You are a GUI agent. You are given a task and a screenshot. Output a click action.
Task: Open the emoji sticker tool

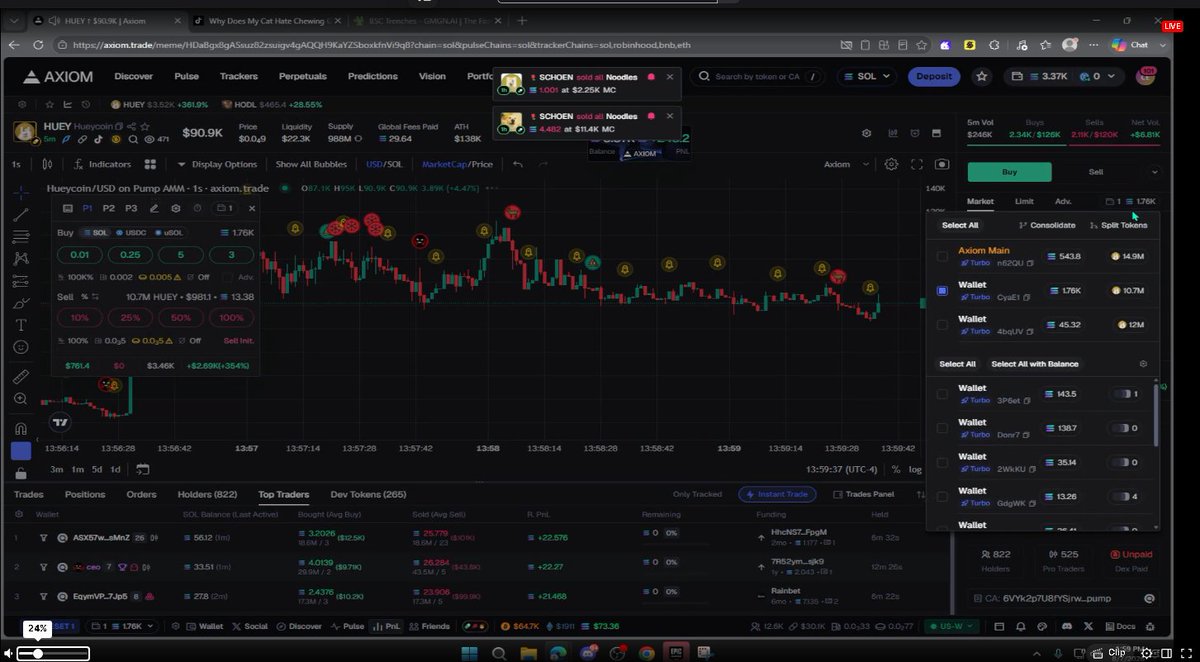tap(21, 347)
